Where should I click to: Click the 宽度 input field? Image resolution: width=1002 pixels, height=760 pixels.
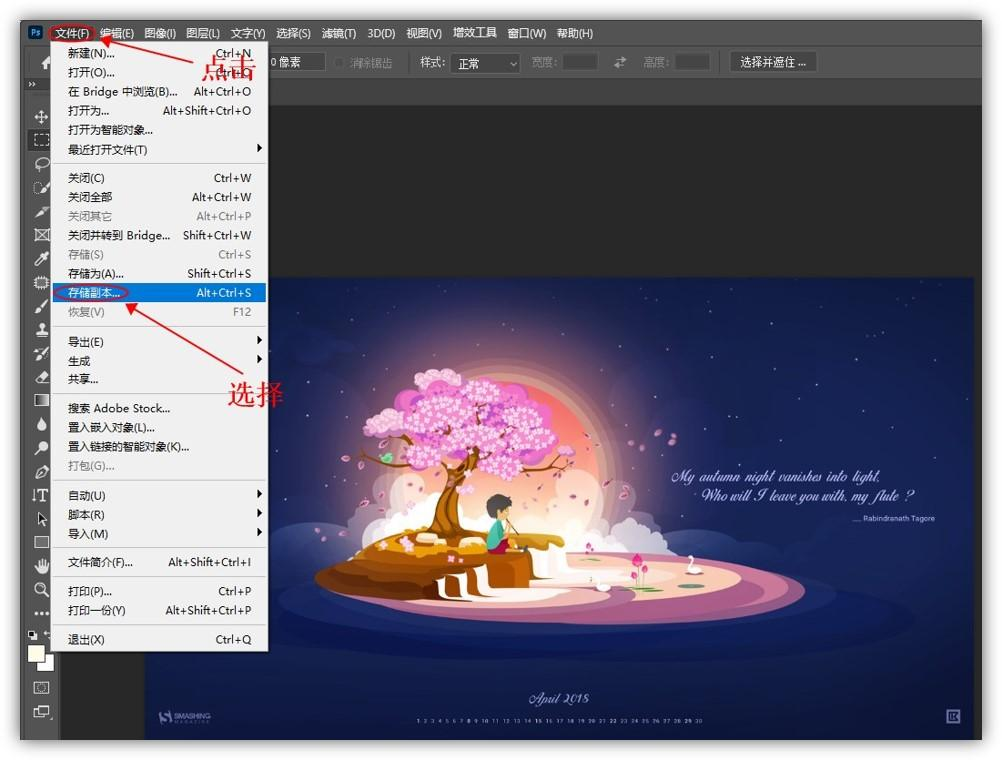click(x=580, y=62)
